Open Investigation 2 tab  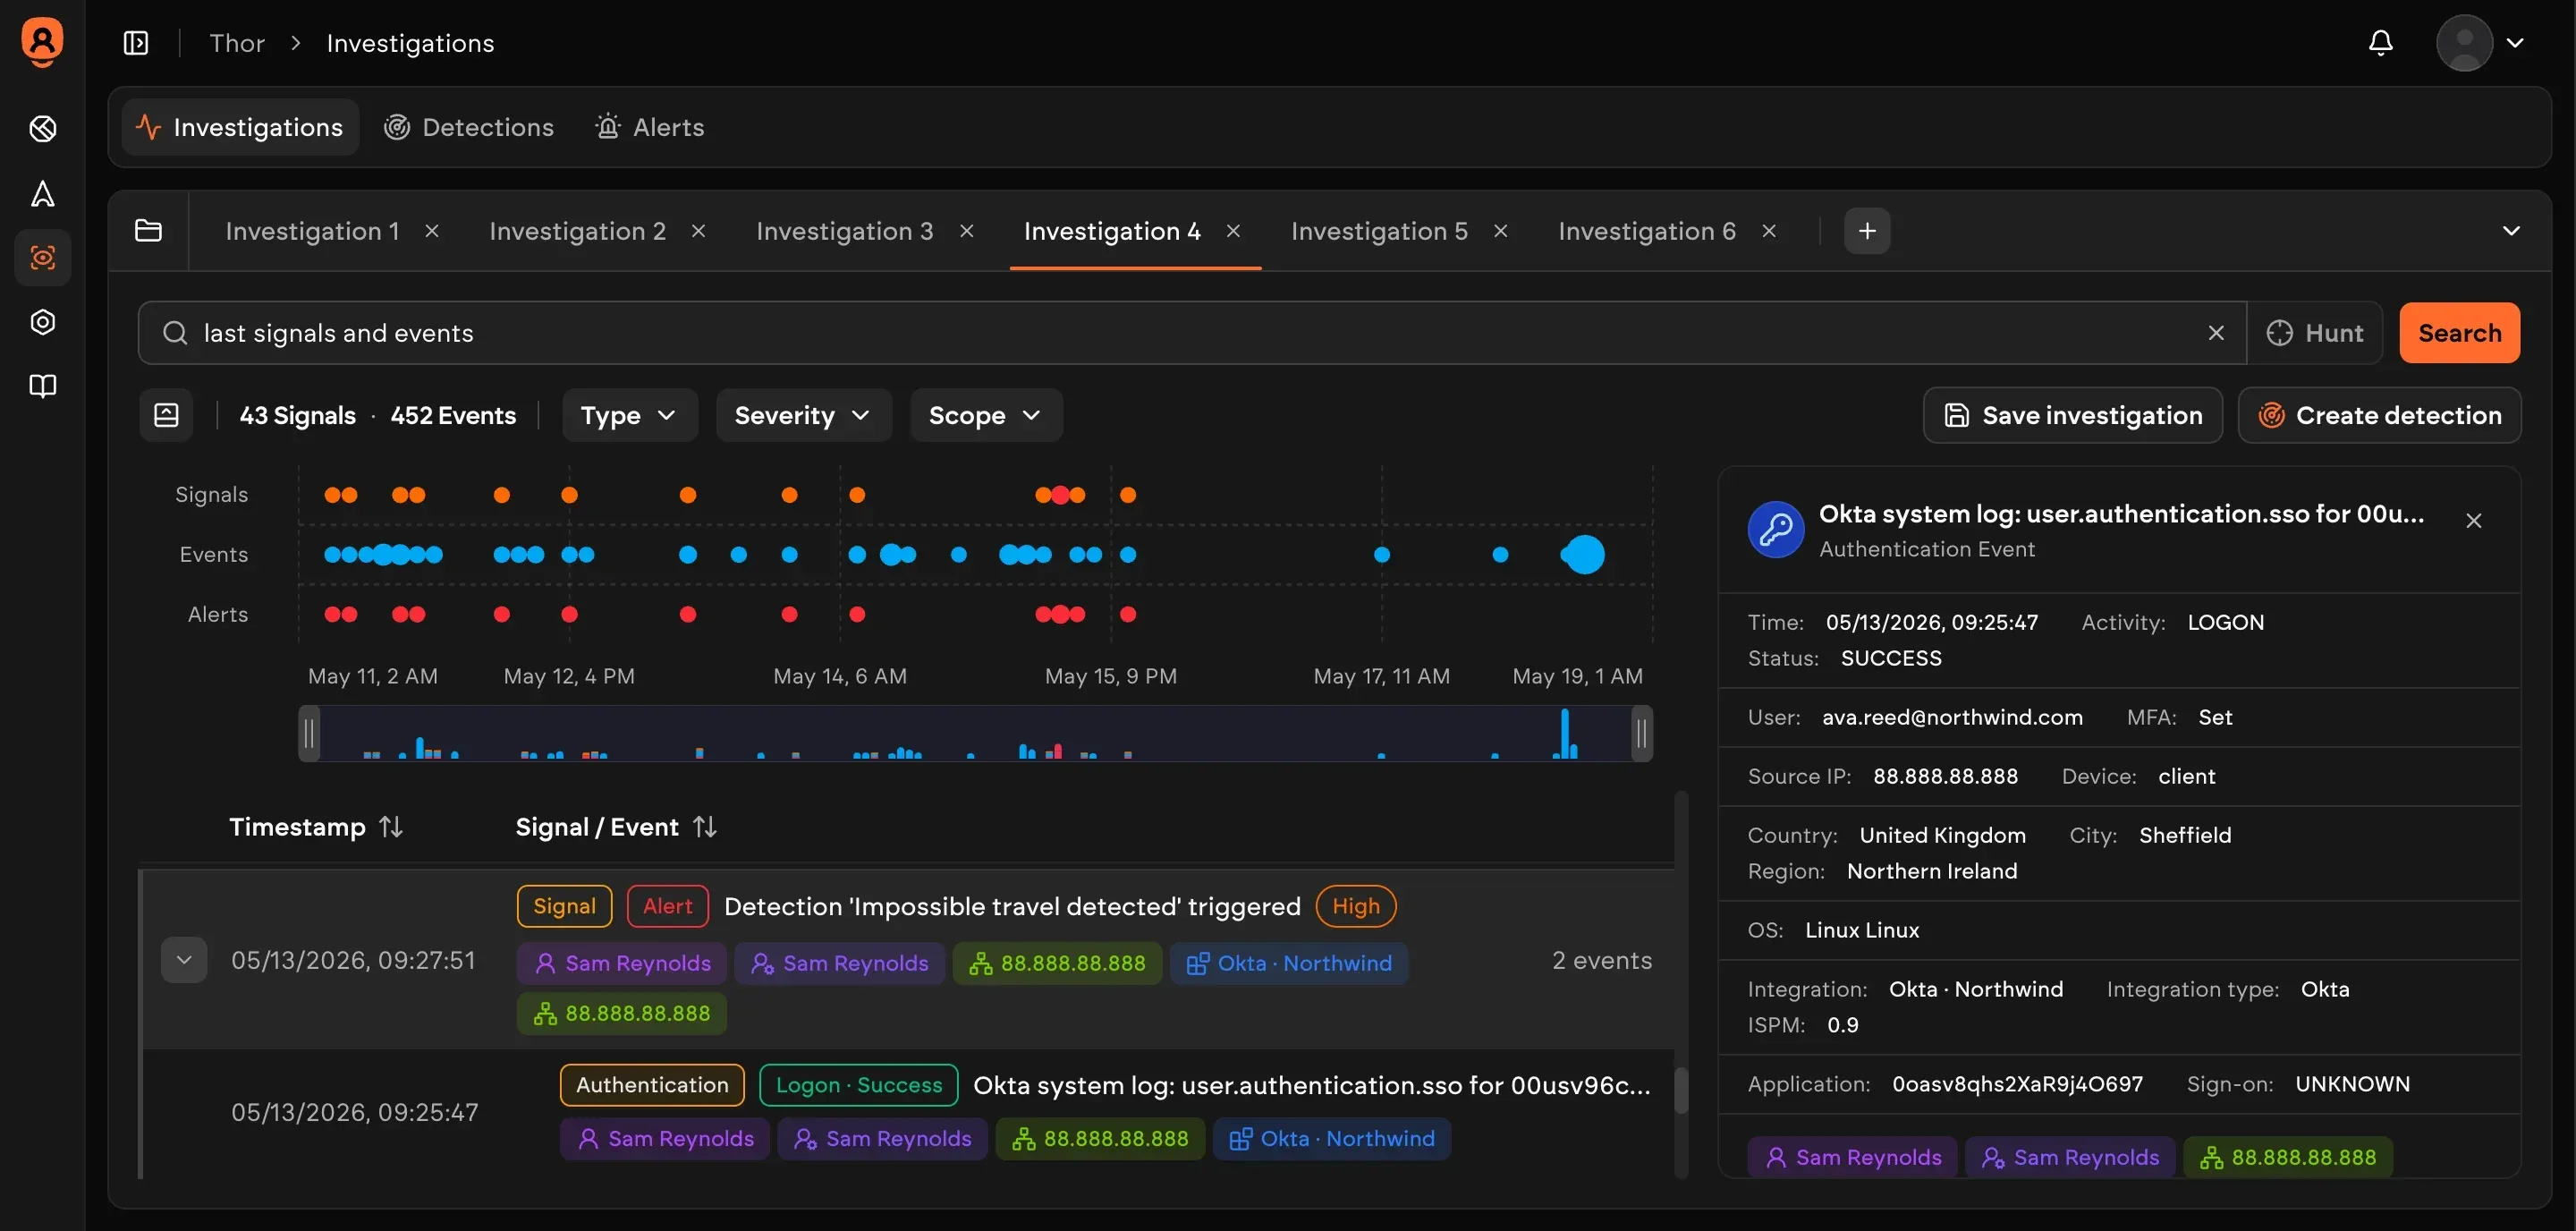(577, 231)
